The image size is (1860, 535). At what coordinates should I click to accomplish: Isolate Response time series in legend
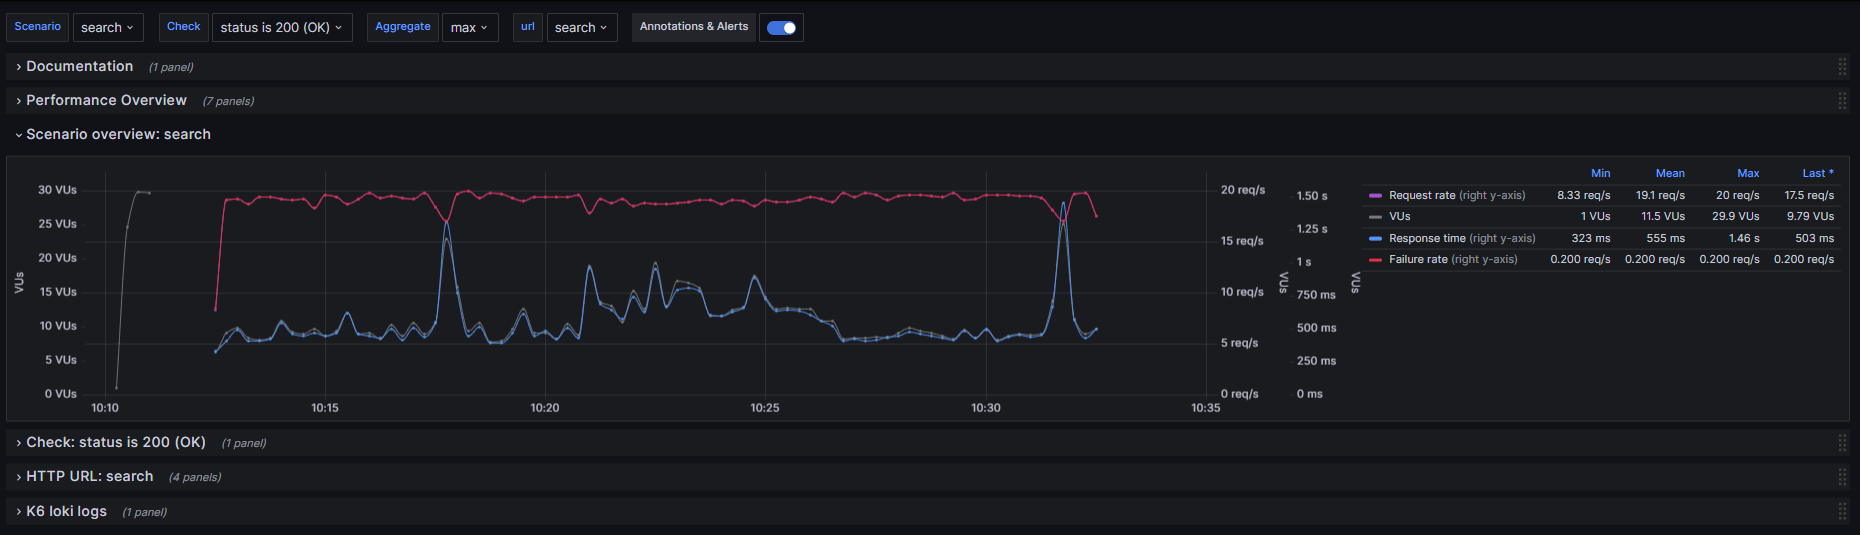click(1427, 238)
